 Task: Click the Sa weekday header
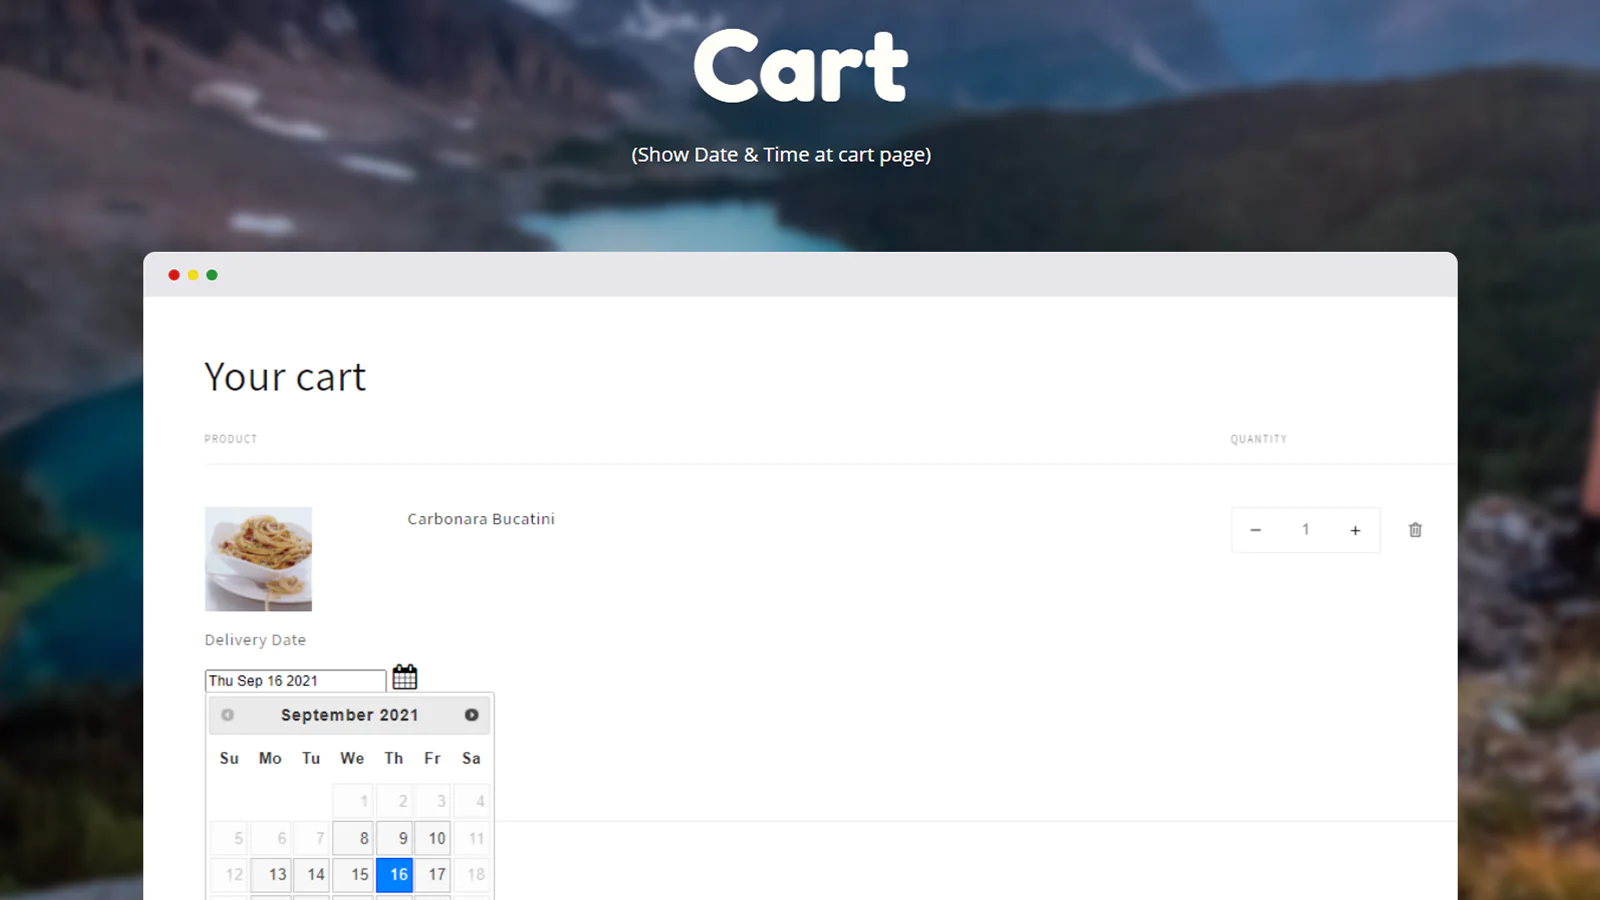coord(471,758)
